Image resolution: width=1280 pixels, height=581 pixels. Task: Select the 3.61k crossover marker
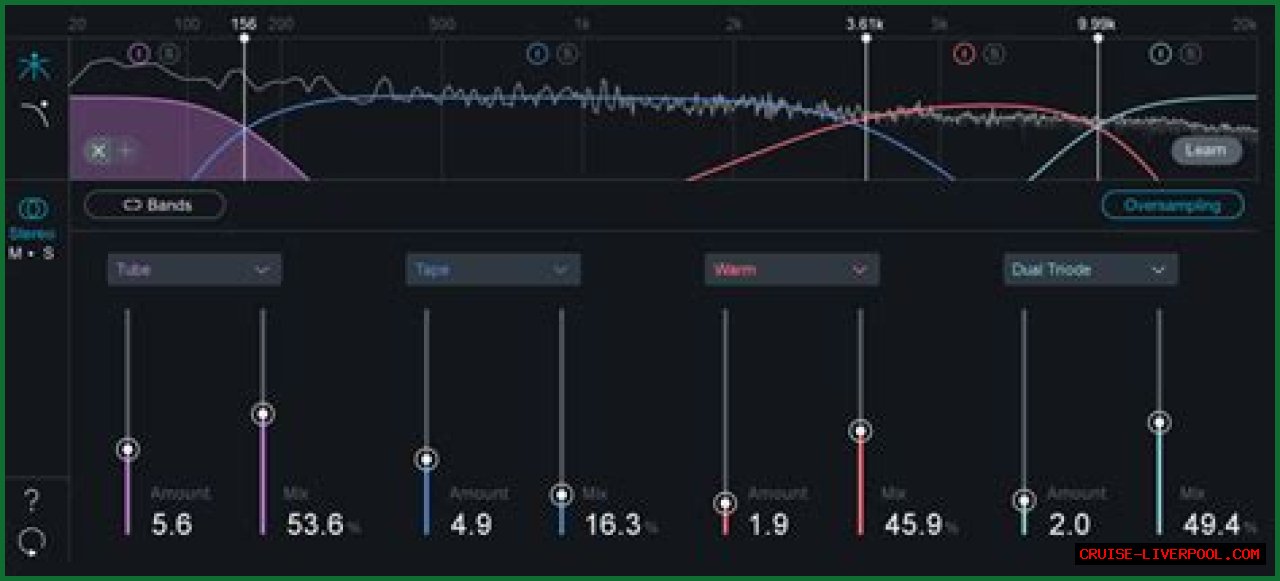pyautogui.click(x=866, y=38)
